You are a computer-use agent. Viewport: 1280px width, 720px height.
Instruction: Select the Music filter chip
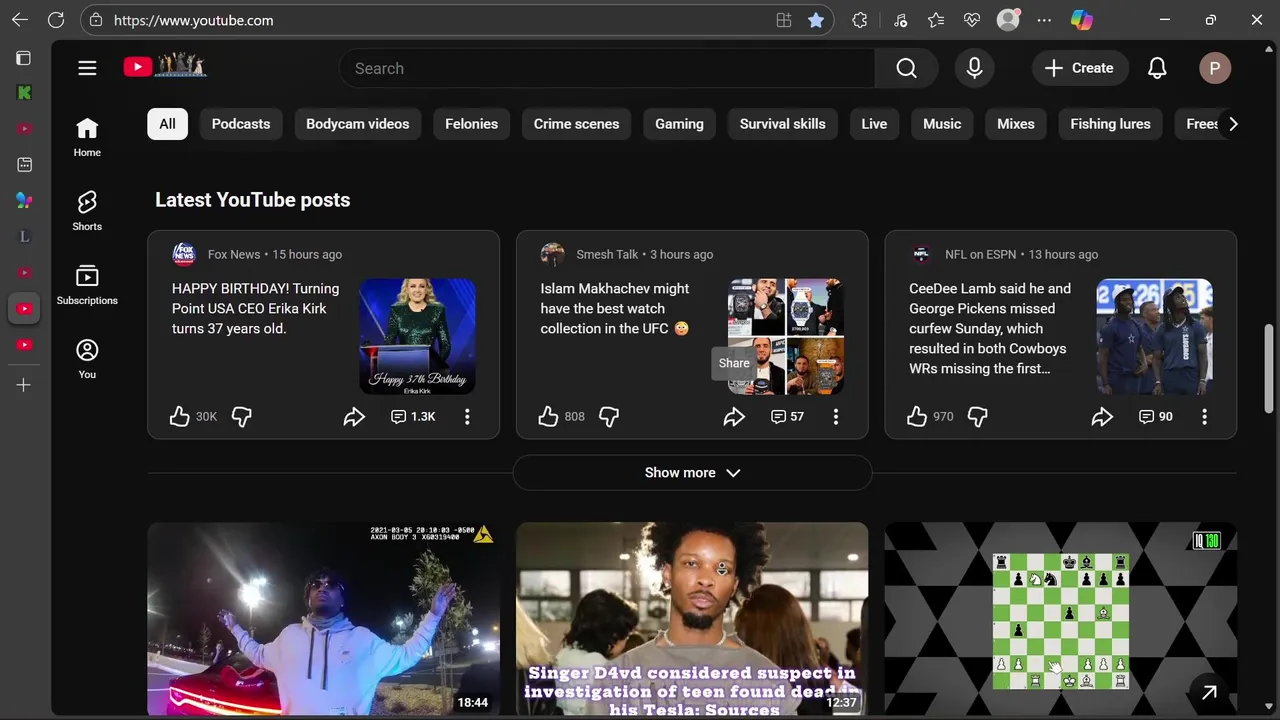point(942,124)
